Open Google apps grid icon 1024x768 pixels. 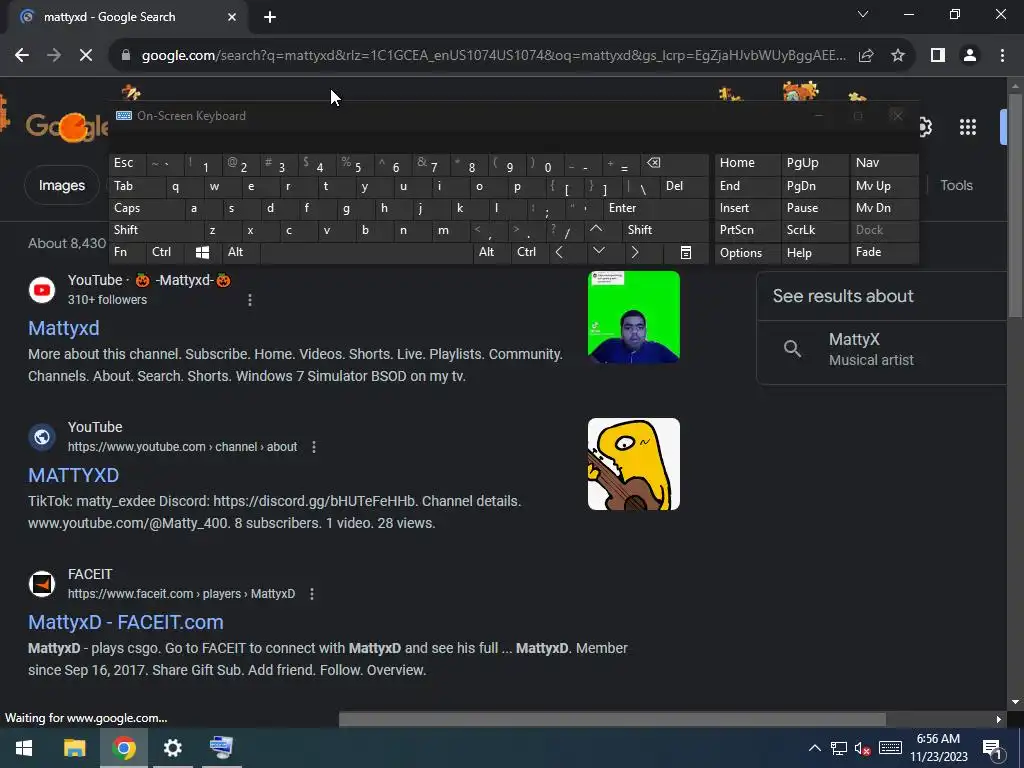coord(968,127)
